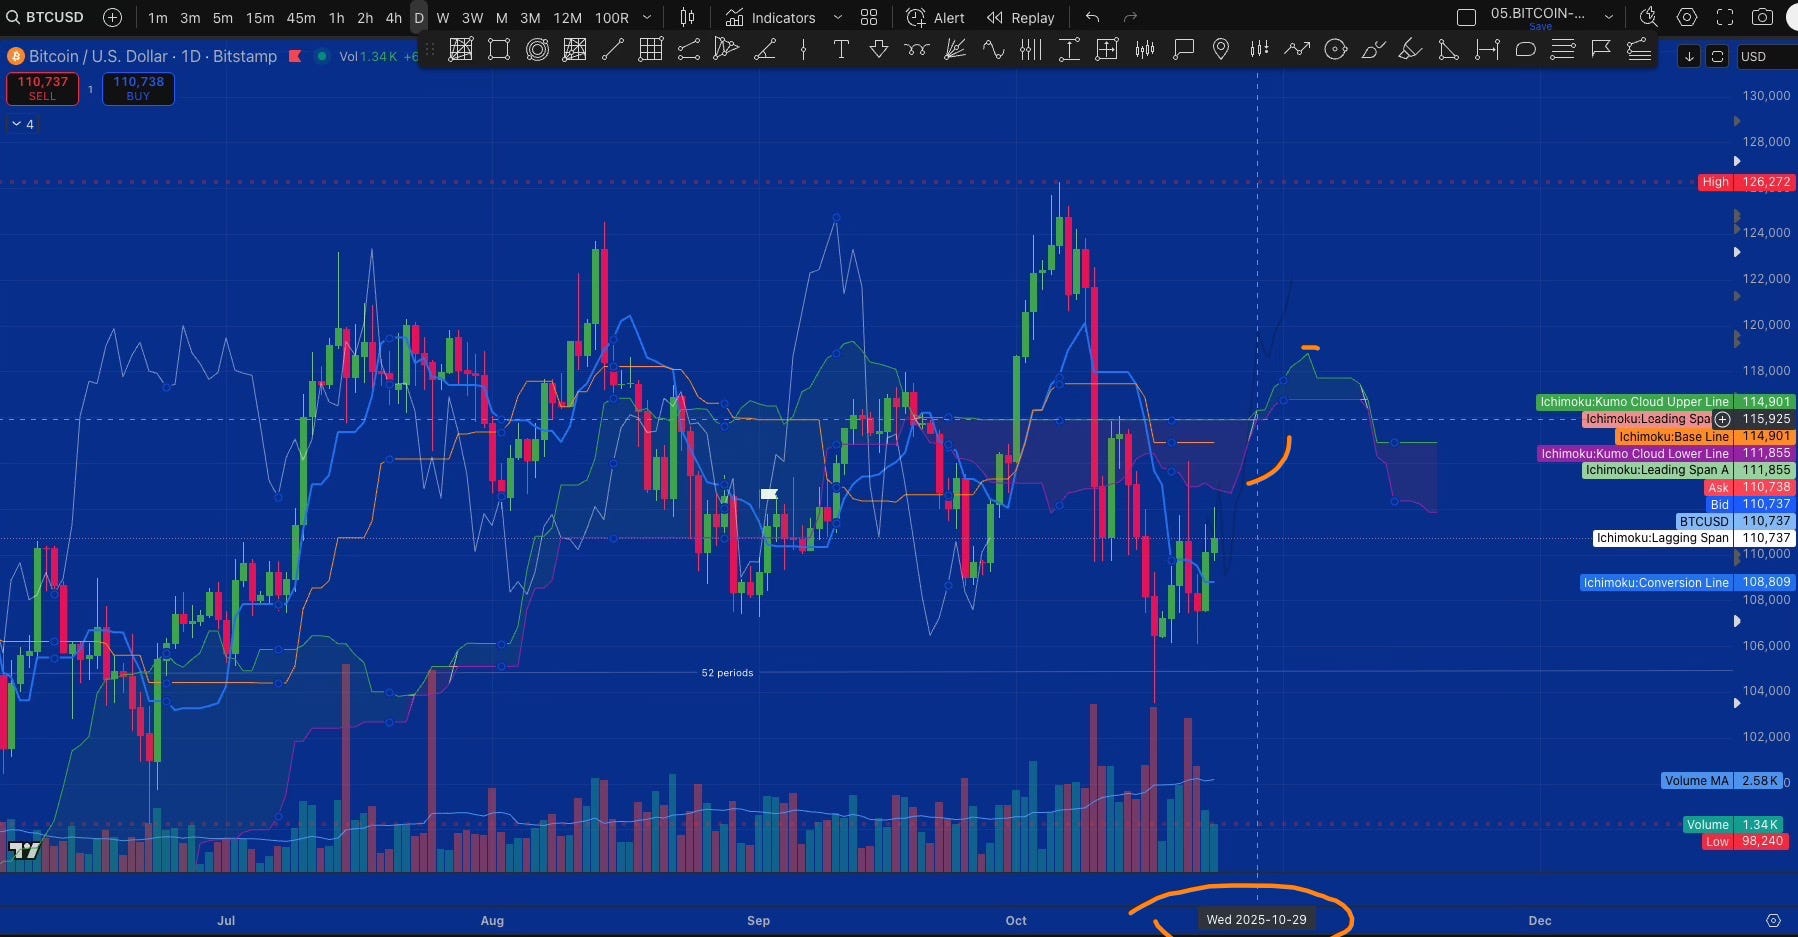Select the Date and price range tool
The width and height of the screenshot is (1798, 937).
[x=1107, y=49]
